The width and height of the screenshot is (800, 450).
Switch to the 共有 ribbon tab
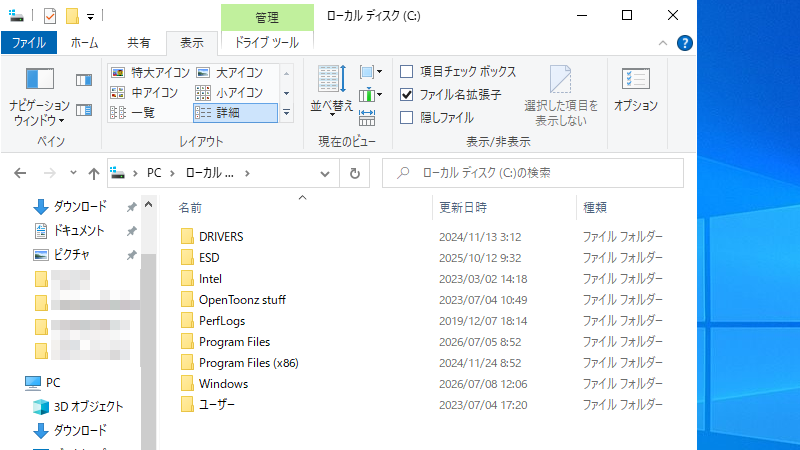[x=139, y=43]
